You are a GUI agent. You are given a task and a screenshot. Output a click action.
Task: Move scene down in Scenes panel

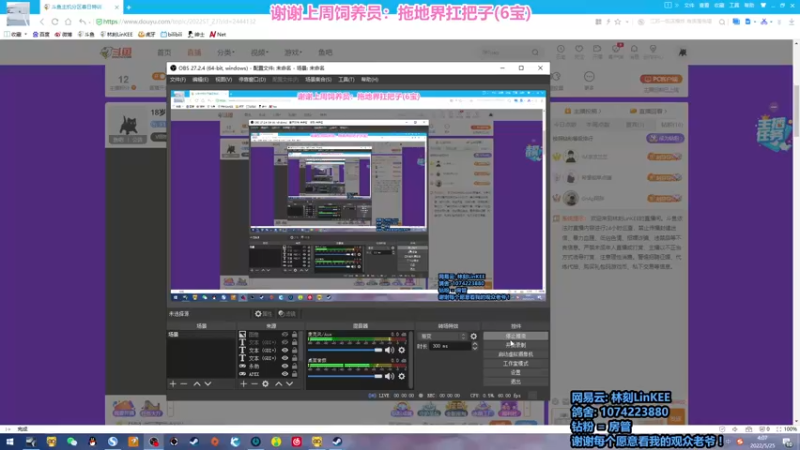208,384
